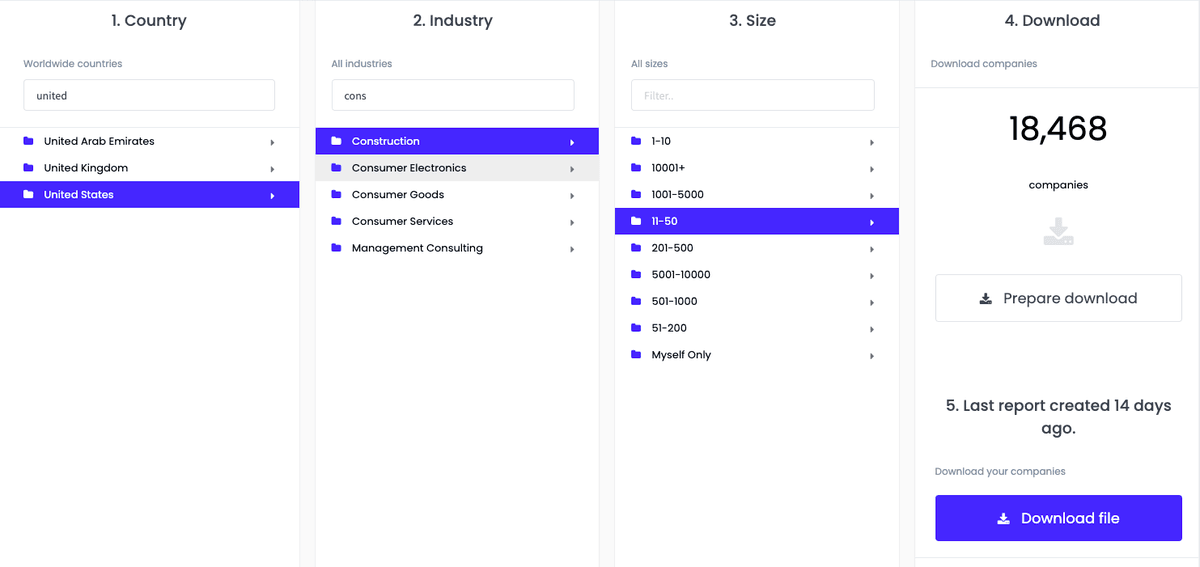Click the Myself Only folder icon

pos(636,355)
